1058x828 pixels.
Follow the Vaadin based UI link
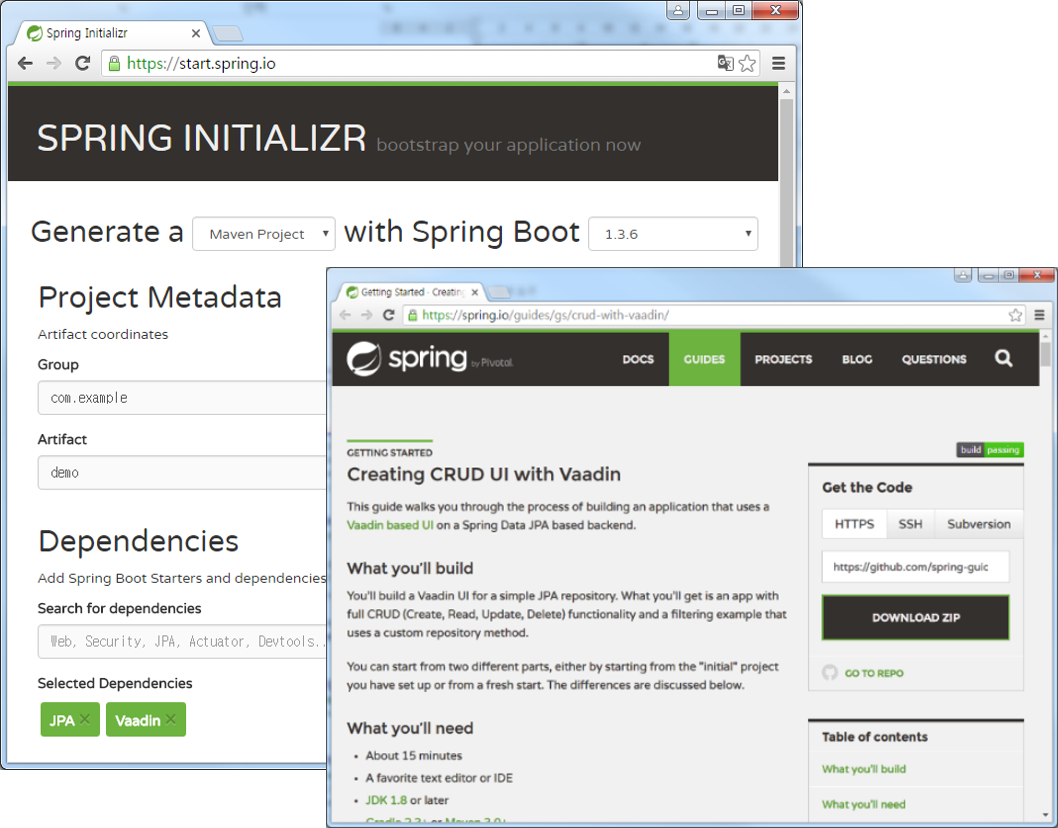[390, 525]
